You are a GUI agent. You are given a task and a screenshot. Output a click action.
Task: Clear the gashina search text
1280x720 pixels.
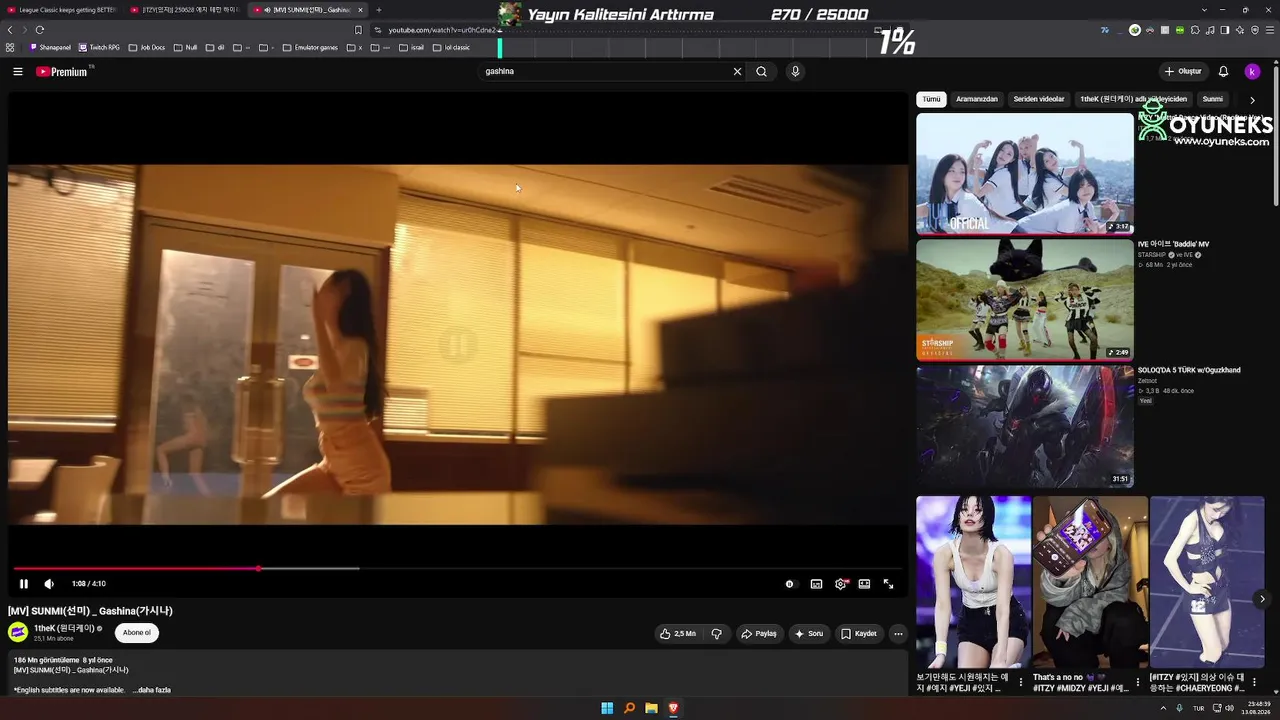coord(737,71)
